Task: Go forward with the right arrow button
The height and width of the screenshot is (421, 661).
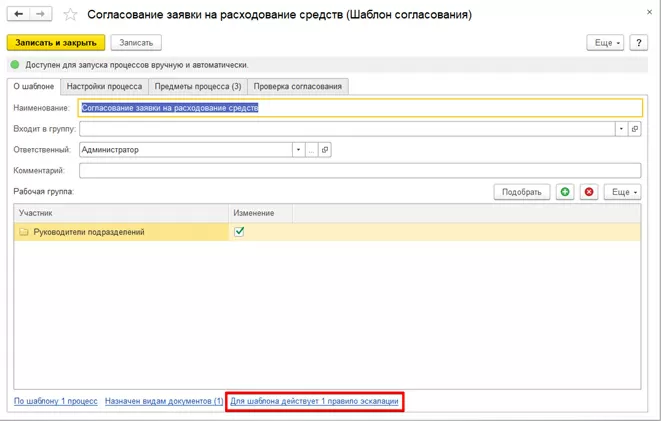Action: tap(40, 14)
